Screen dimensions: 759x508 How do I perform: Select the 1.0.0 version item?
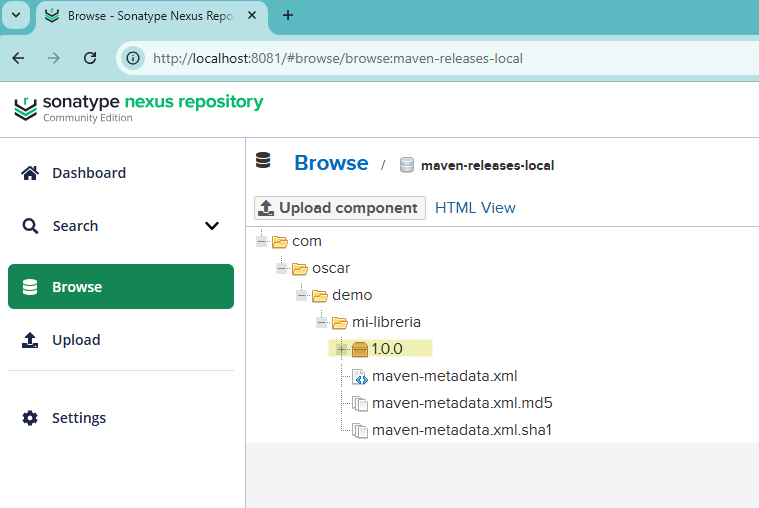coord(387,349)
